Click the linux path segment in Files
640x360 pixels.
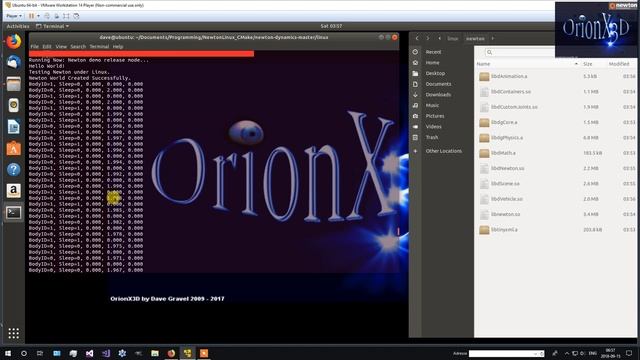(453, 38)
